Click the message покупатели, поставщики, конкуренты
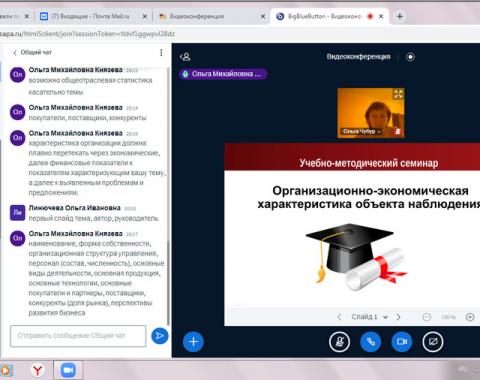 click(x=87, y=118)
